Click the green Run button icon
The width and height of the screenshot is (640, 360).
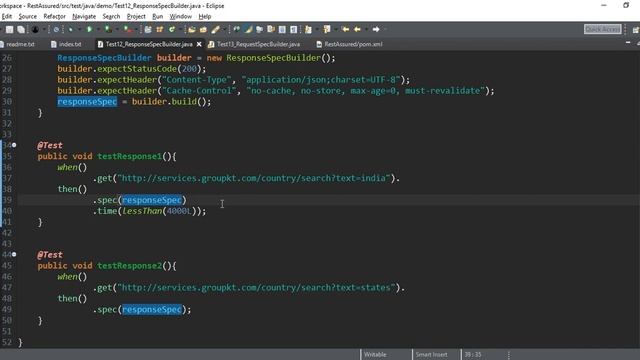[89, 29]
